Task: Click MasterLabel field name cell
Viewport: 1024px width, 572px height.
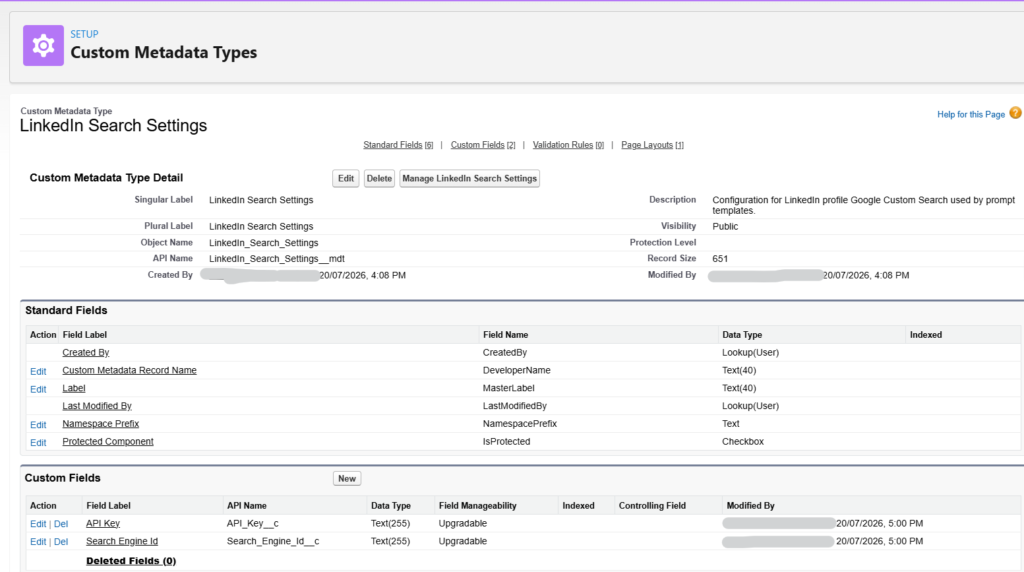Action: point(509,388)
